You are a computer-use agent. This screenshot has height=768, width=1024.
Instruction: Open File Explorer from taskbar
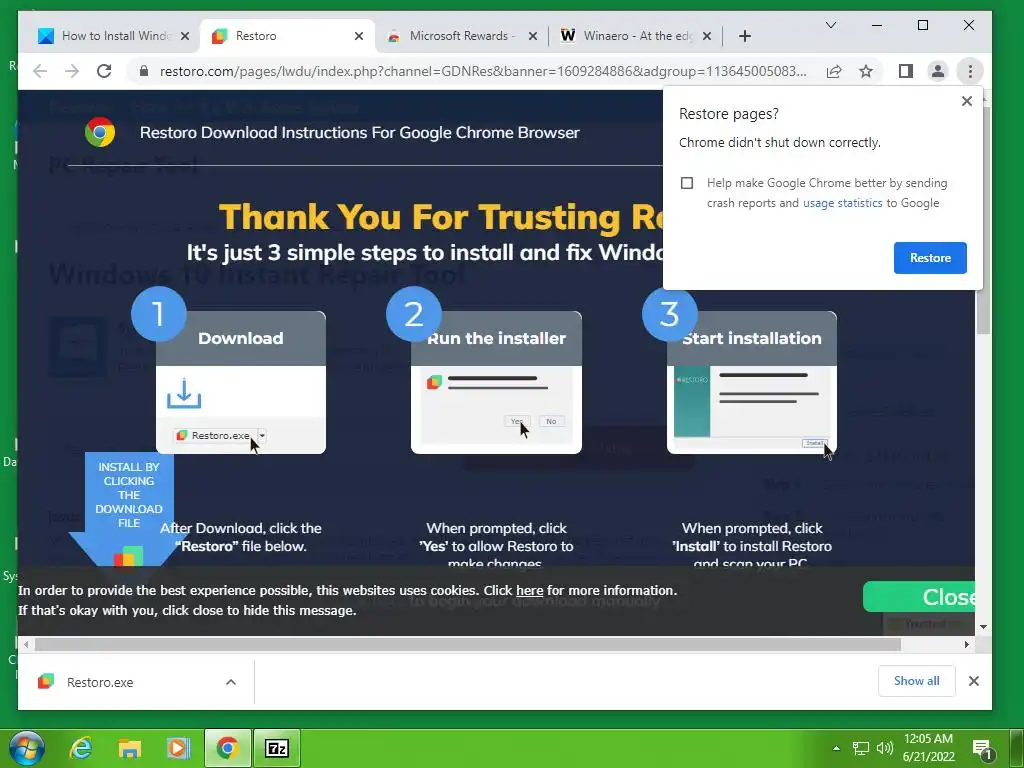point(129,748)
